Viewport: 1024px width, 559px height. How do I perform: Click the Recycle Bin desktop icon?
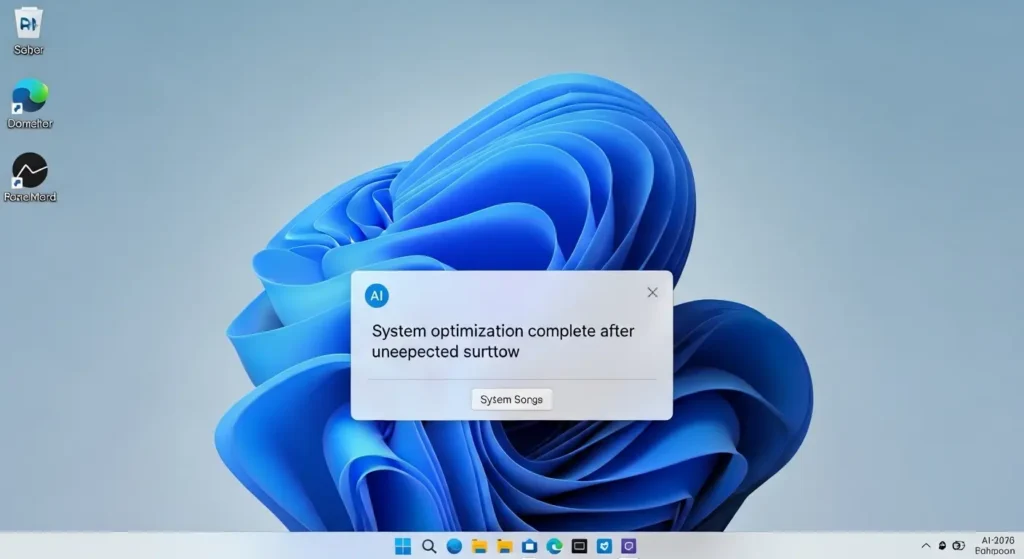click(29, 23)
